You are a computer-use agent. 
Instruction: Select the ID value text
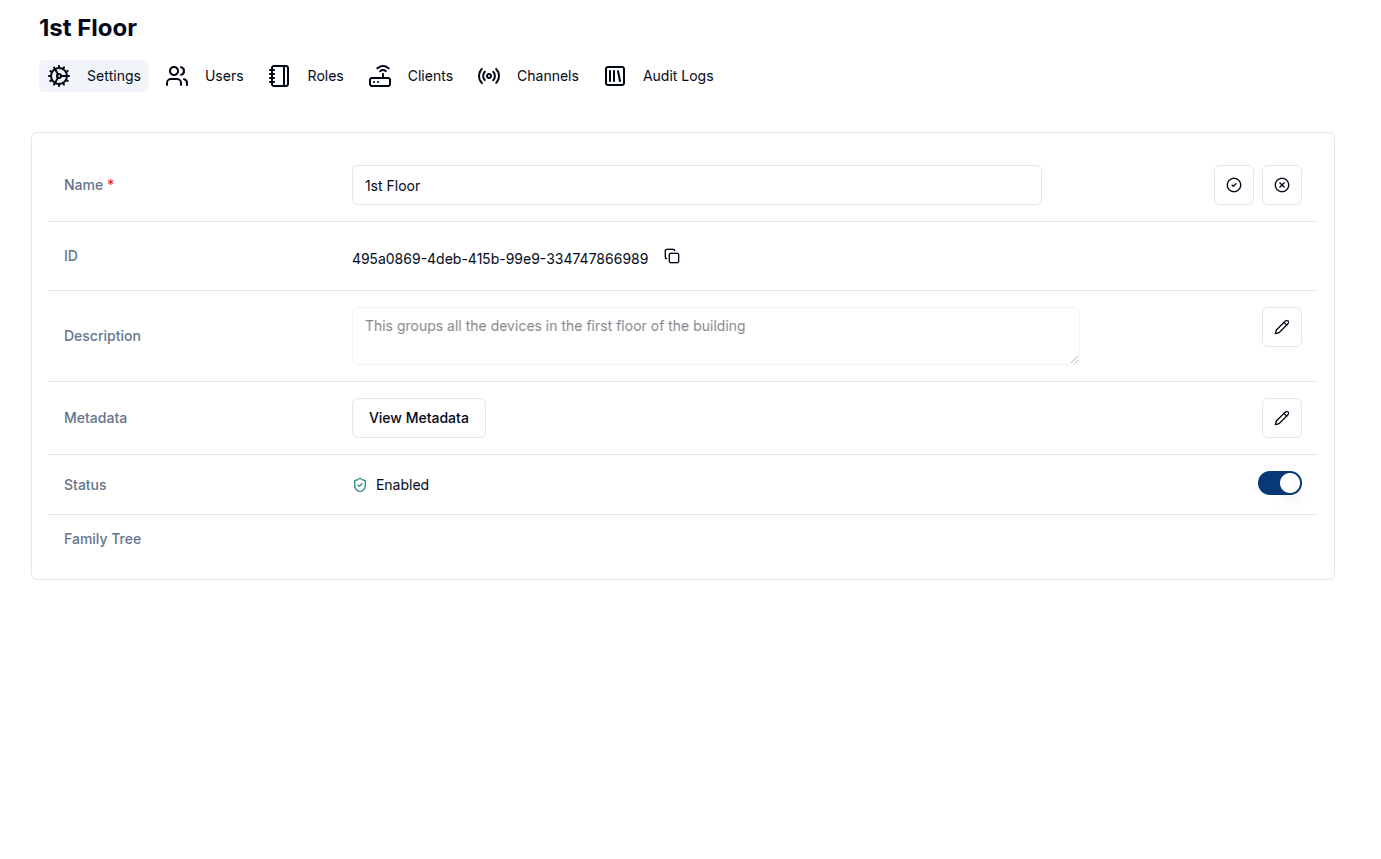point(500,259)
